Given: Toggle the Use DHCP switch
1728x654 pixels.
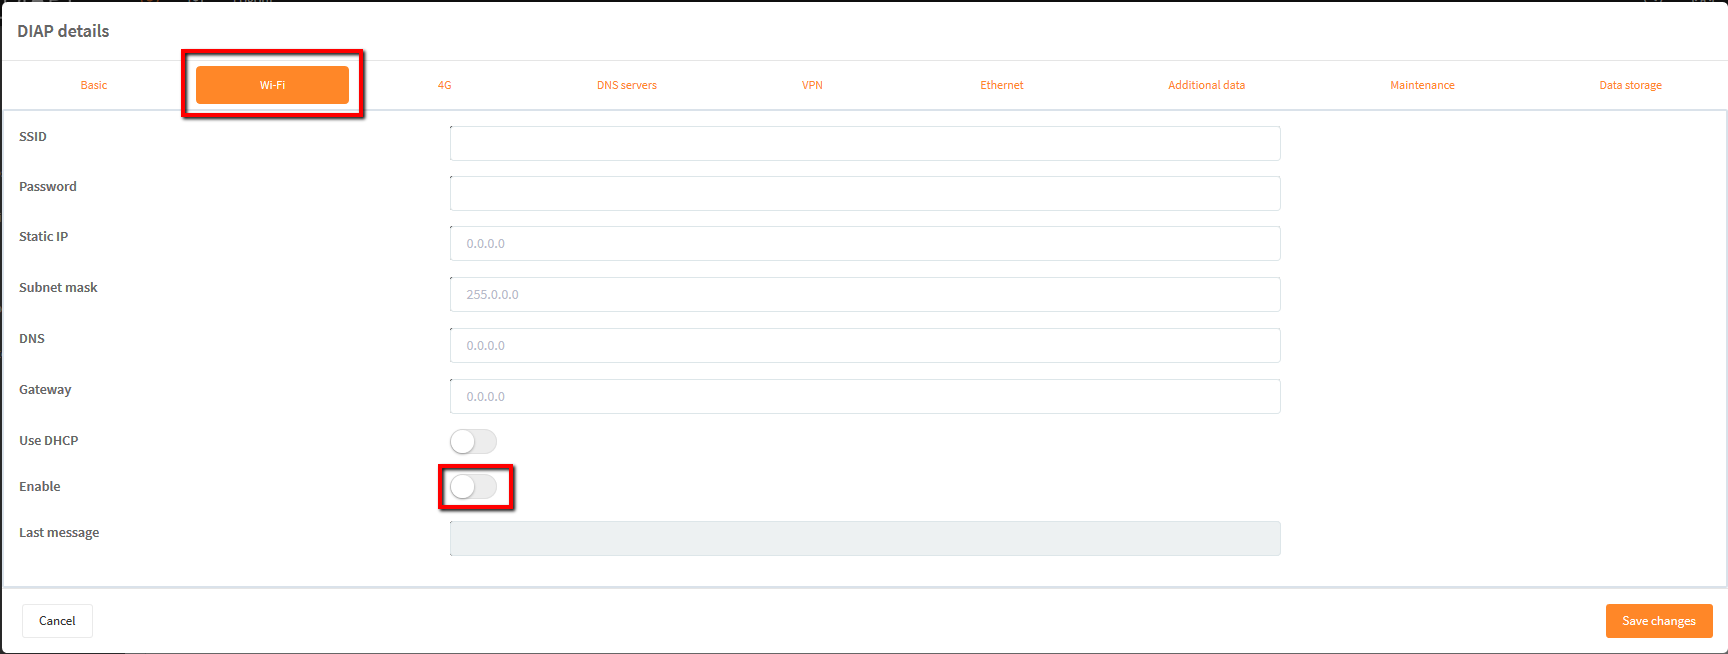Looking at the screenshot, I should (473, 441).
